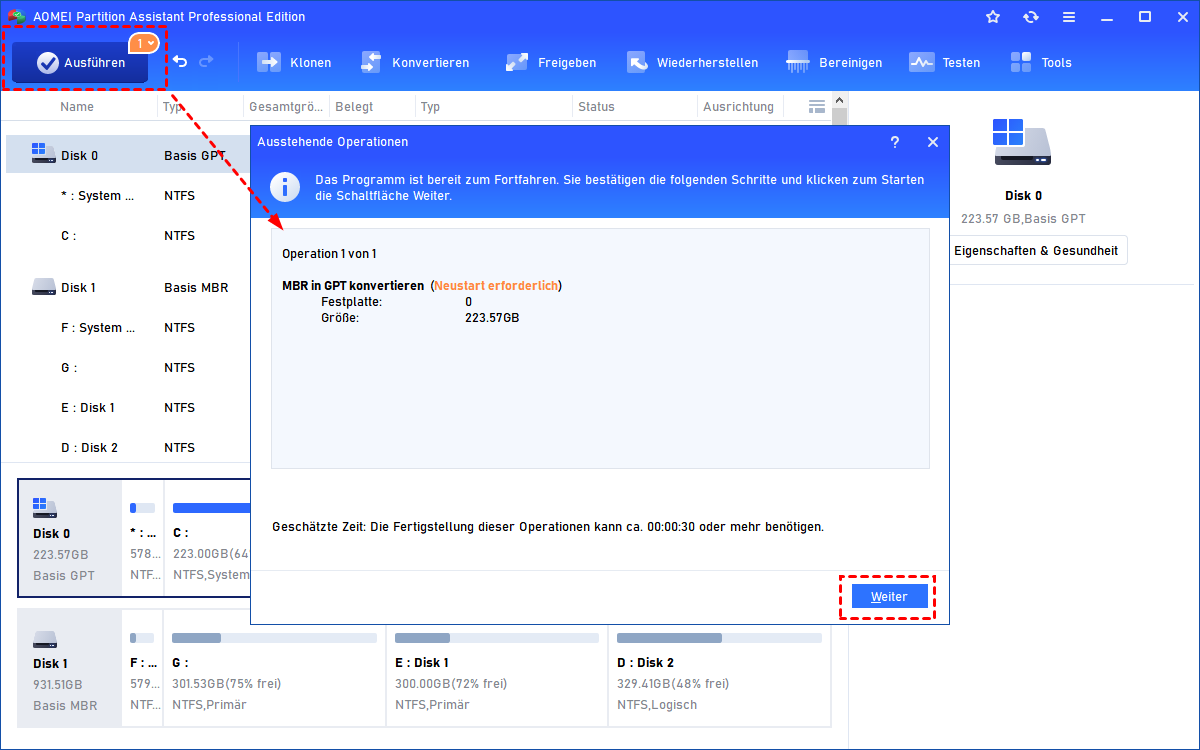Select the Freigeben toolbar option
The width and height of the screenshot is (1200, 750).
click(x=551, y=63)
